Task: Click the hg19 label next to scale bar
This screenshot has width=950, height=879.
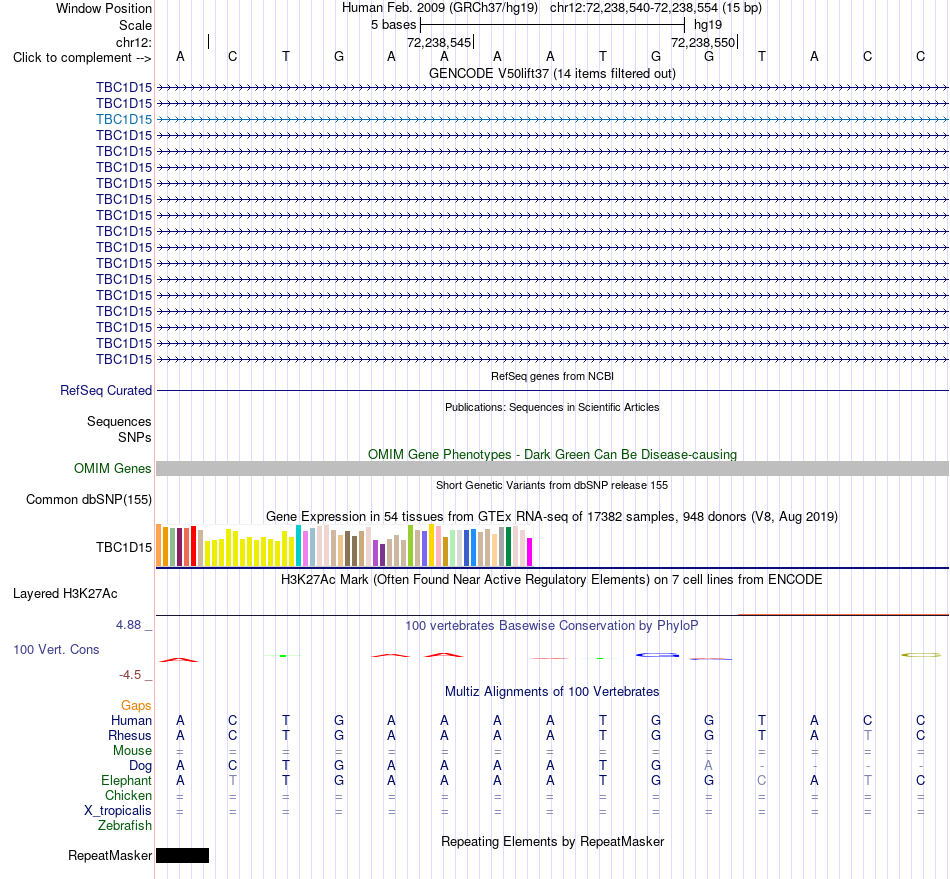Action: click(708, 25)
